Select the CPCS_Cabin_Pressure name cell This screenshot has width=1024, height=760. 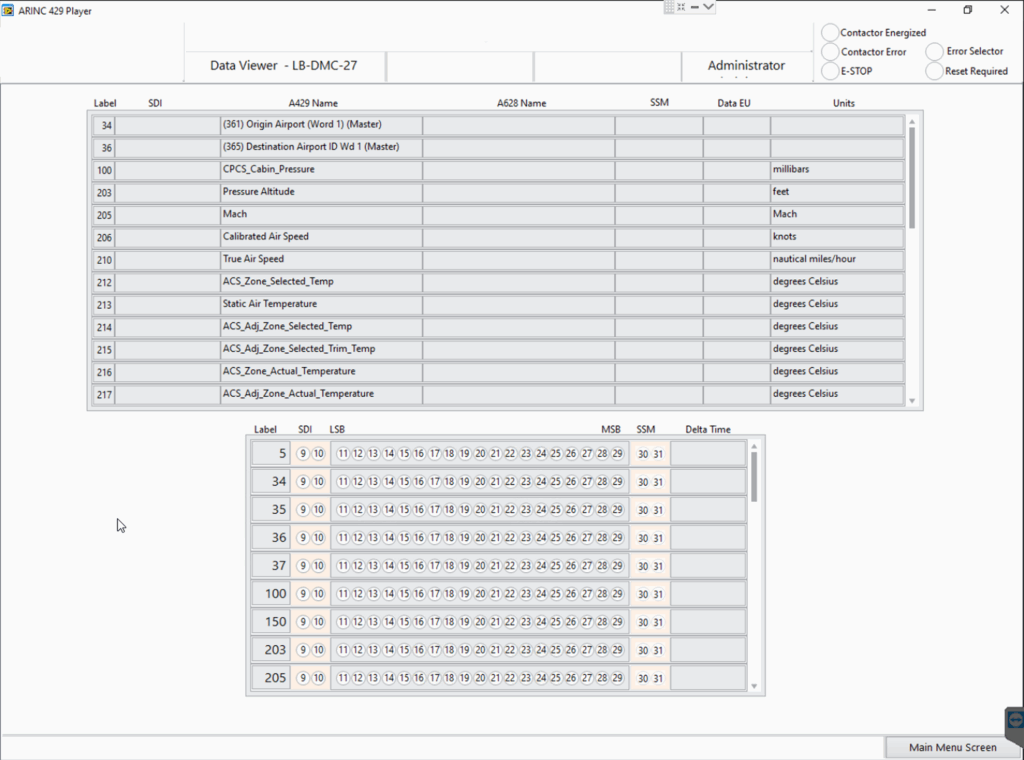click(x=321, y=170)
